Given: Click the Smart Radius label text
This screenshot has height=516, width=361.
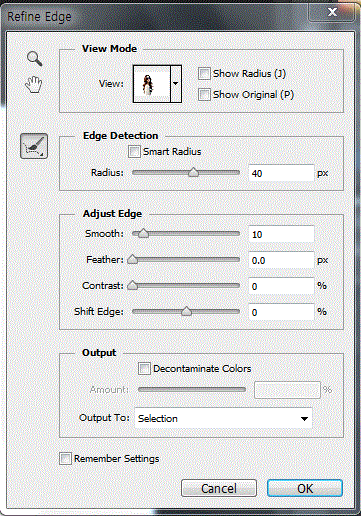Looking at the screenshot, I should coord(172,152).
